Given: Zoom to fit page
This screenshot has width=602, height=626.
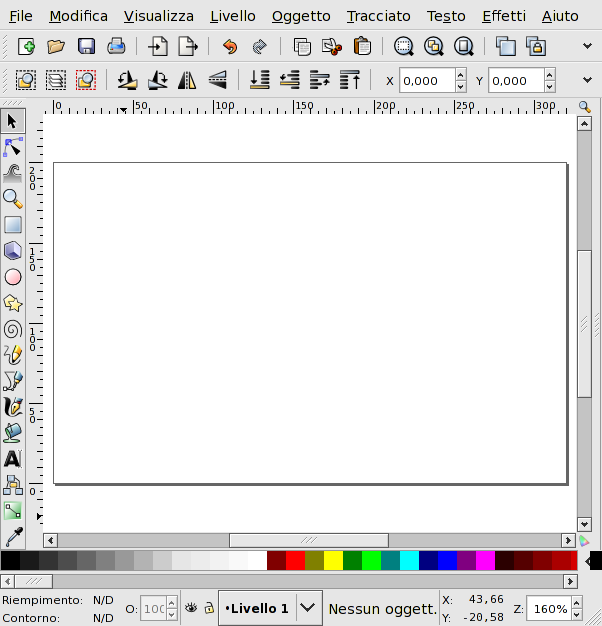Looking at the screenshot, I should 463,47.
